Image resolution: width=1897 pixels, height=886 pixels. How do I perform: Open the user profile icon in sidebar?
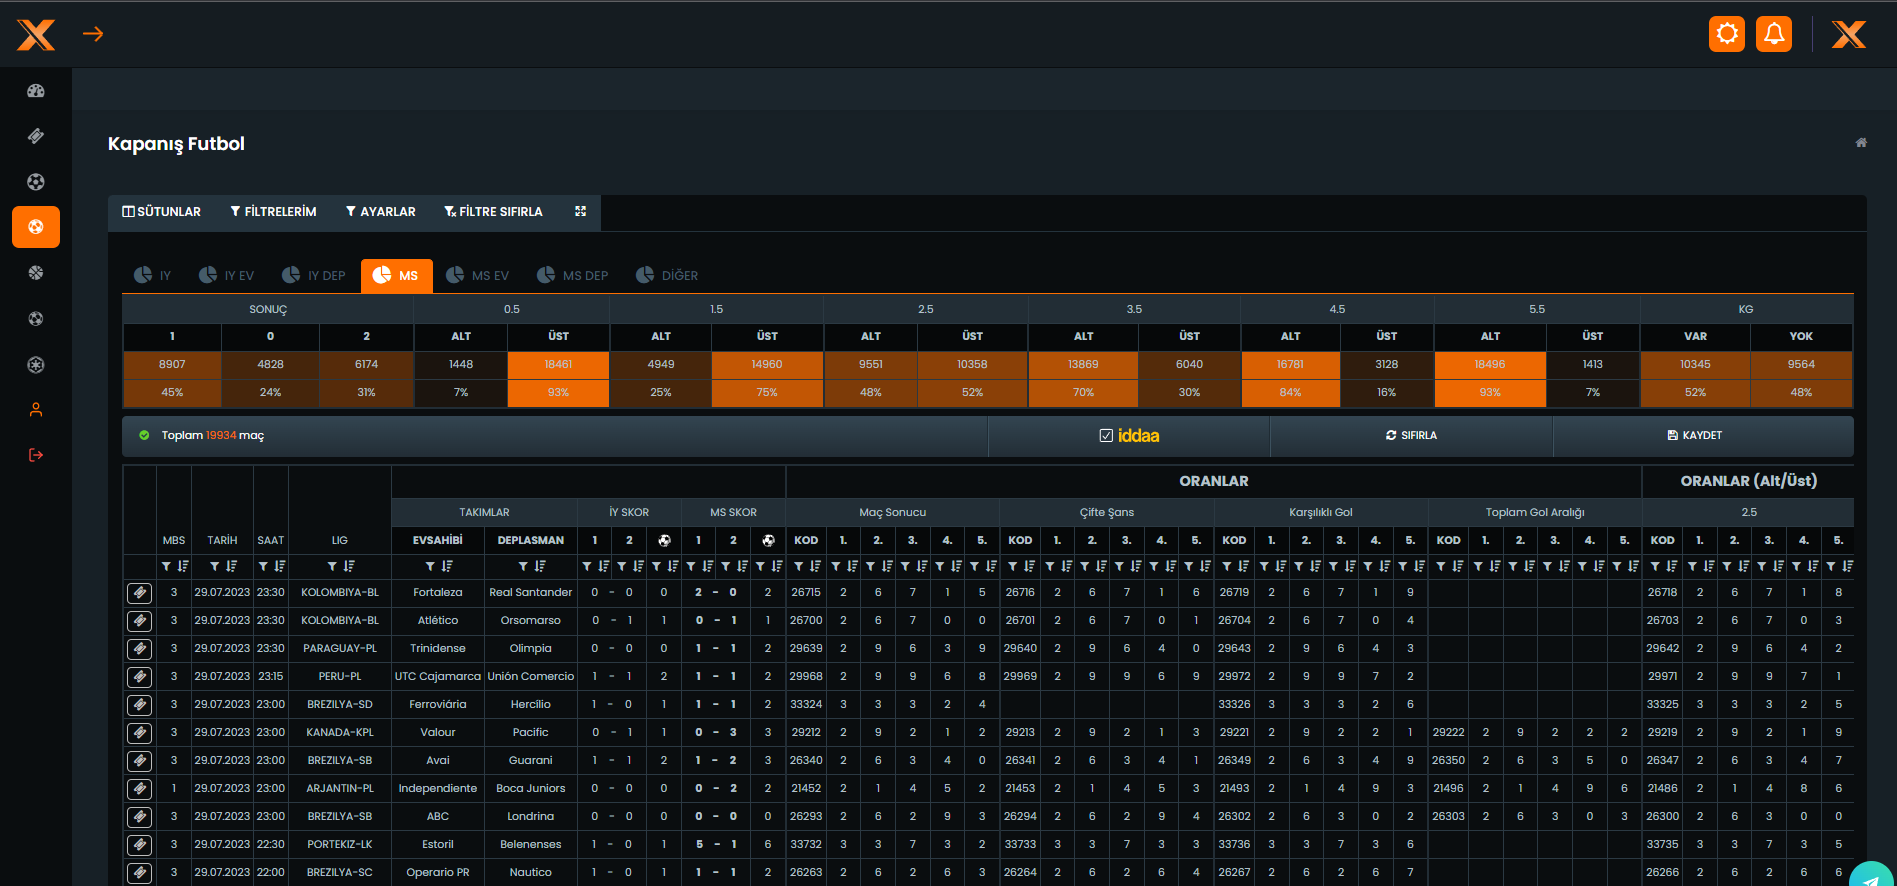(x=36, y=410)
